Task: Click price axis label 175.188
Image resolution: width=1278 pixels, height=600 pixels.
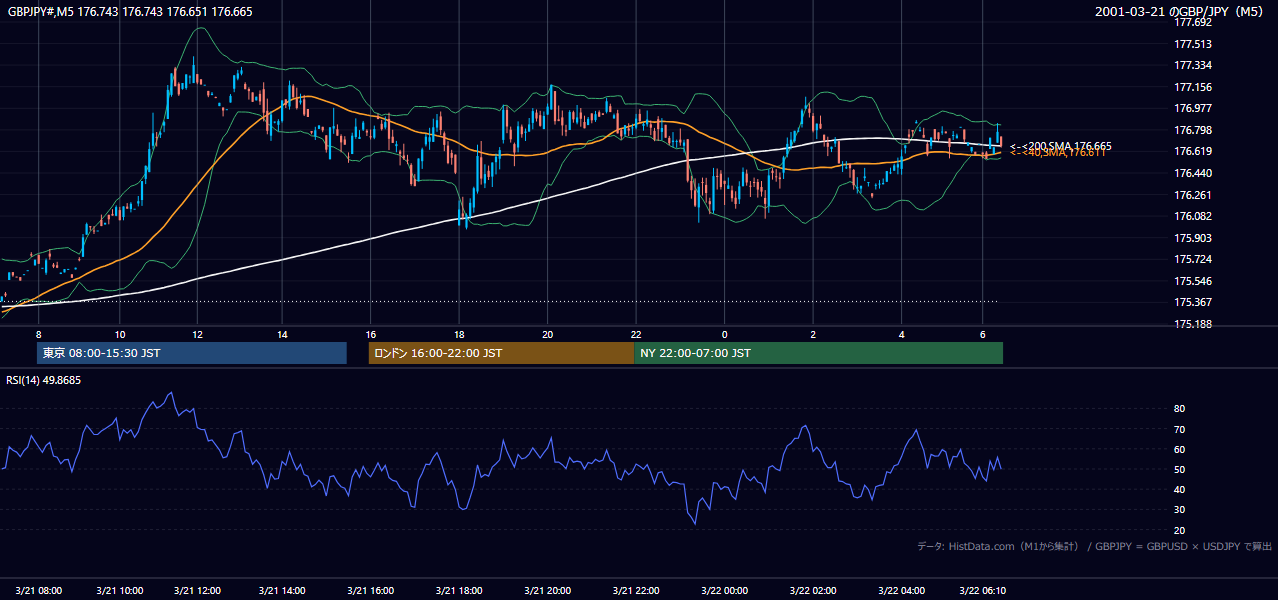Action: pyautogui.click(x=1192, y=325)
